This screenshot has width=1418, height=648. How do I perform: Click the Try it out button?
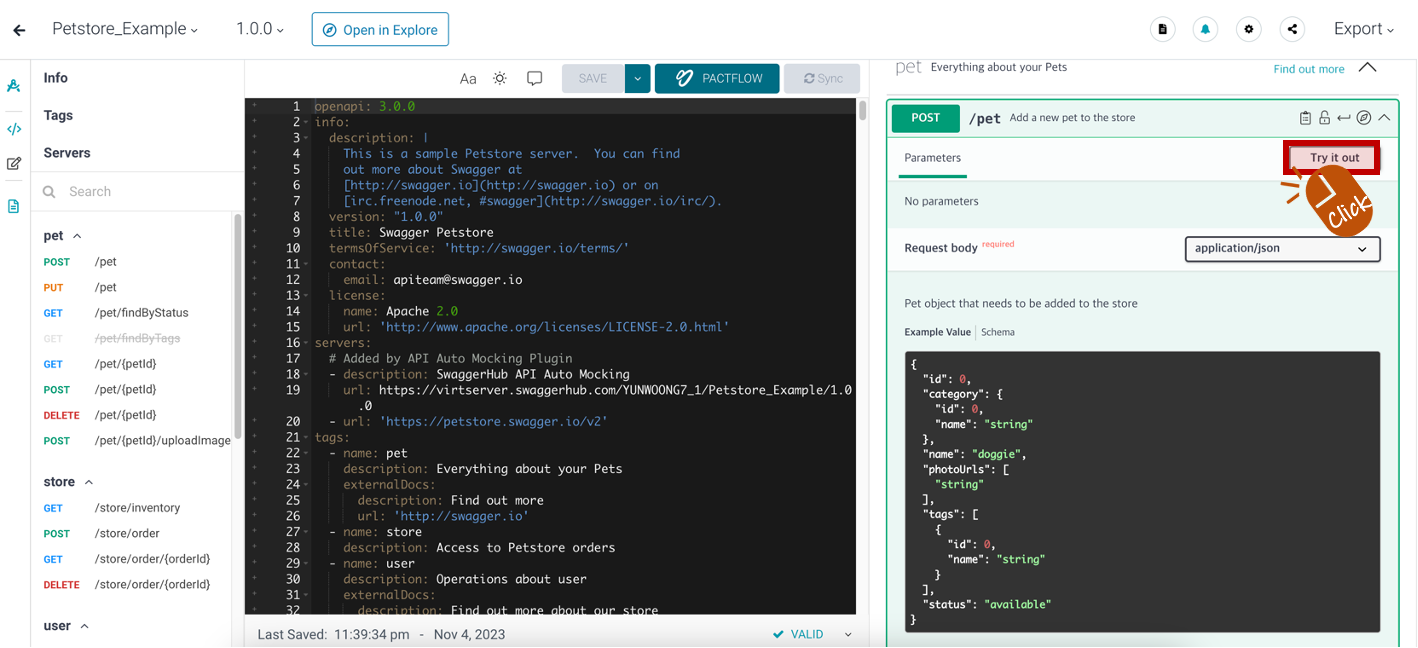coord(1334,157)
